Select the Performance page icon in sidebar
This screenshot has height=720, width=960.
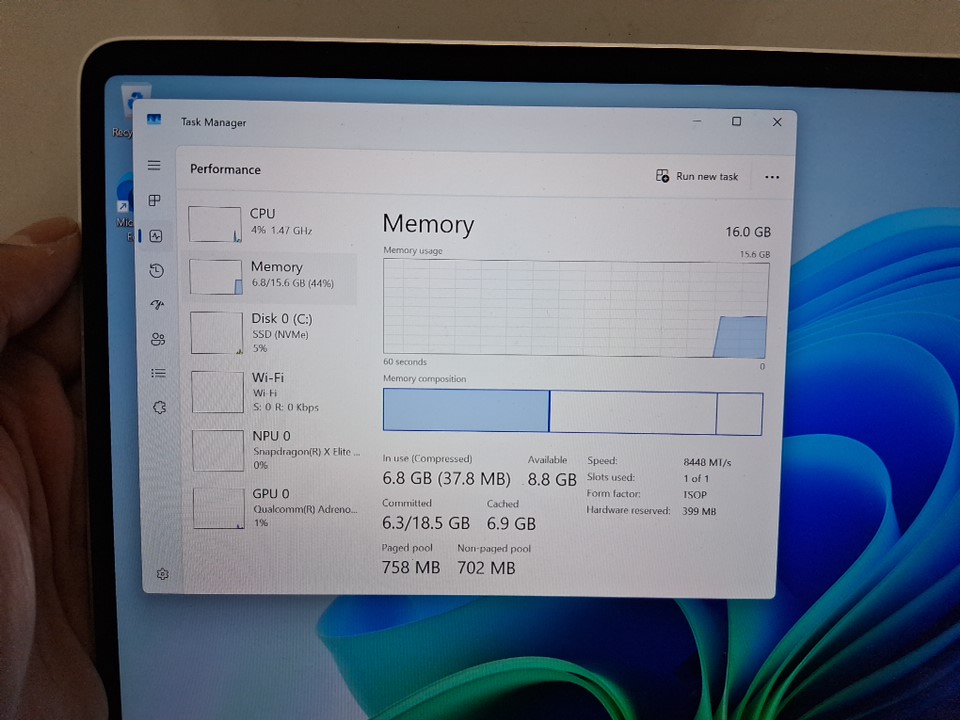(x=155, y=237)
